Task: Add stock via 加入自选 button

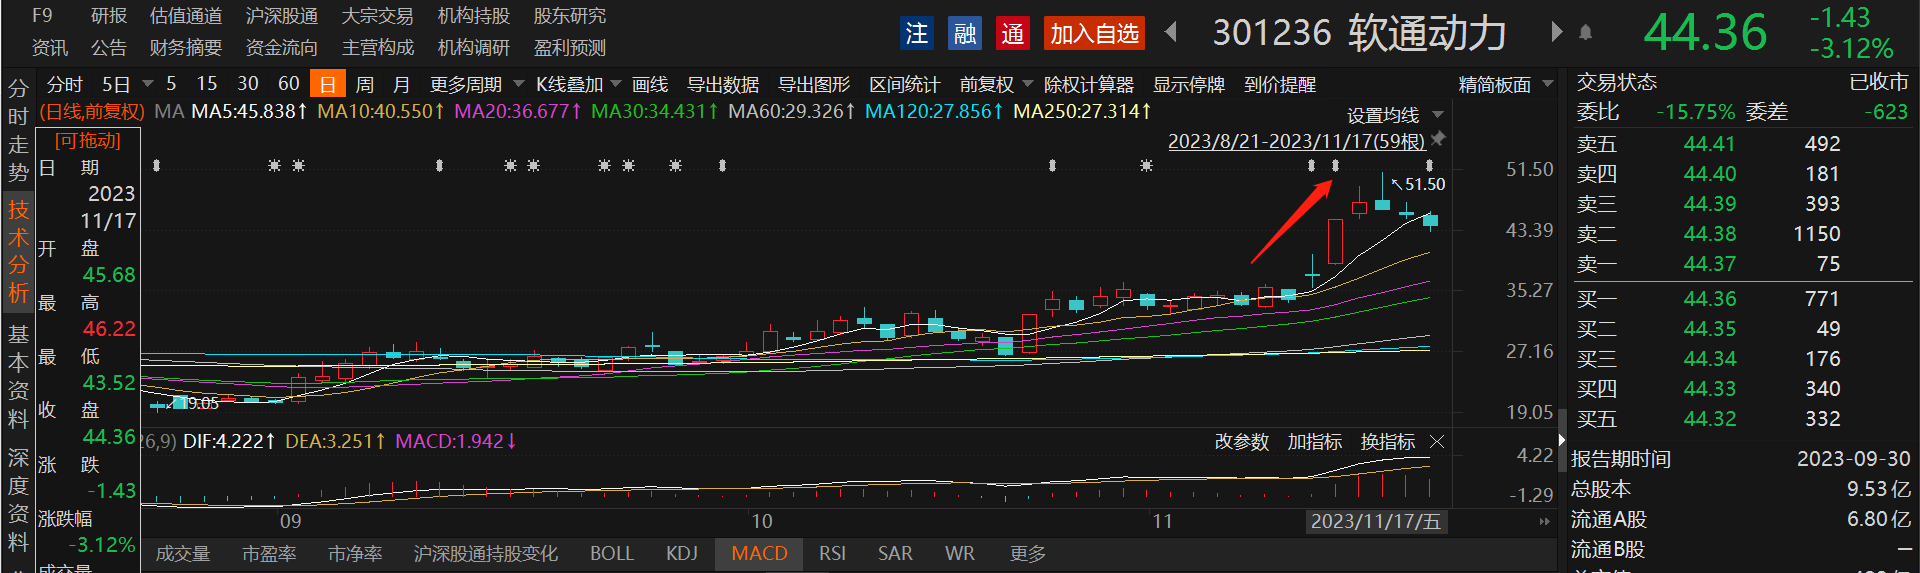Action: click(1094, 34)
